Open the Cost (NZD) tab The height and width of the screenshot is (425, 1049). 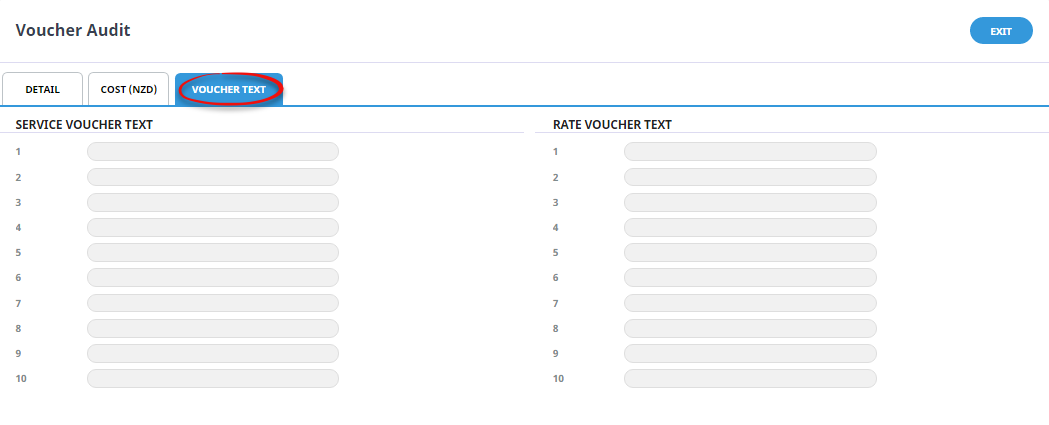(128, 89)
